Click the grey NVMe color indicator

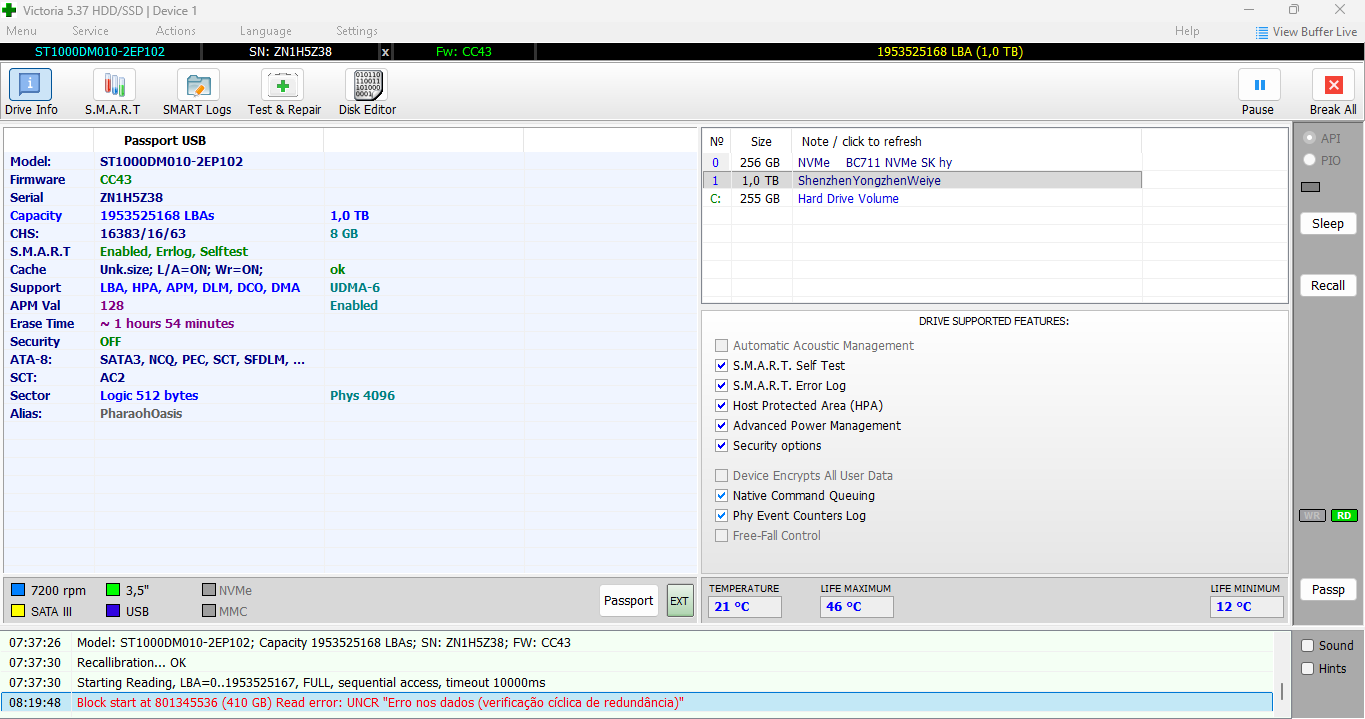click(209, 590)
